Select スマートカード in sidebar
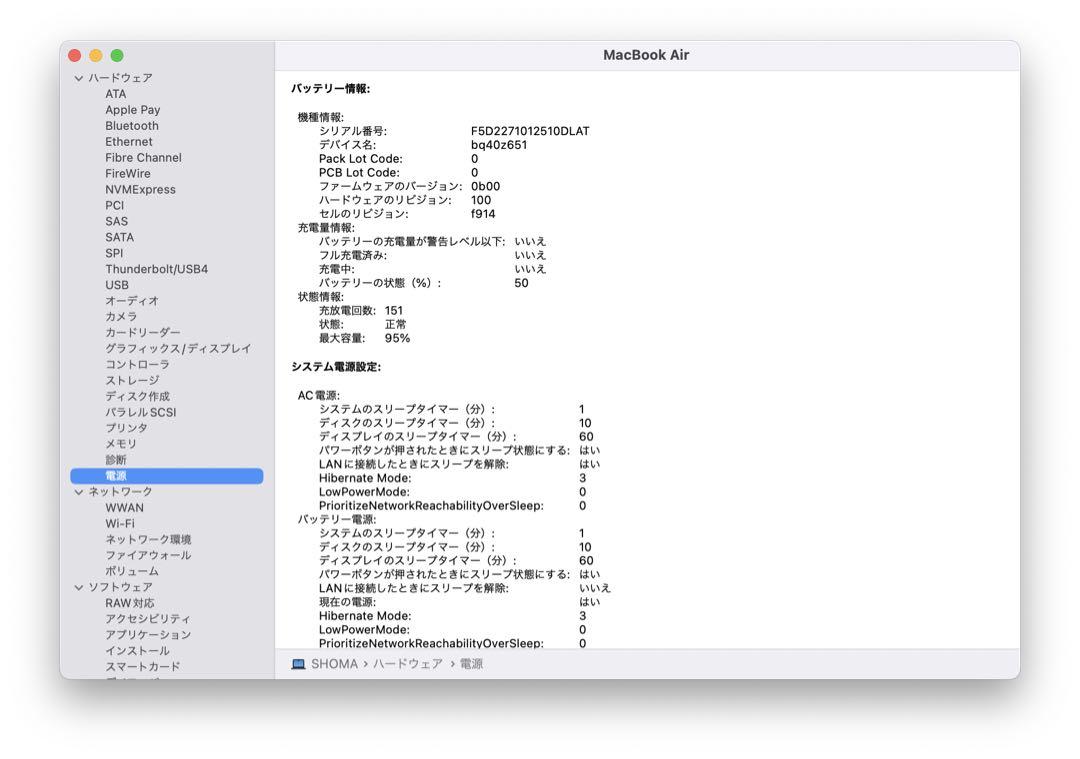The height and width of the screenshot is (759, 1080). [143, 666]
